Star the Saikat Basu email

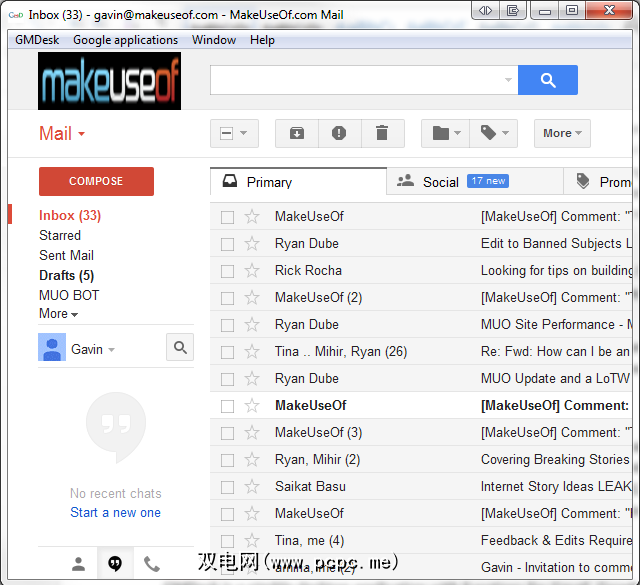(x=252, y=487)
